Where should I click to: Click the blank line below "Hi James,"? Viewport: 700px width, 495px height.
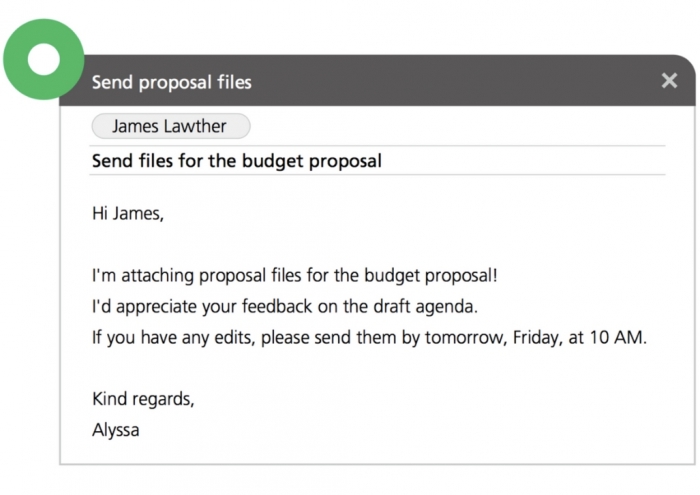(x=300, y=244)
